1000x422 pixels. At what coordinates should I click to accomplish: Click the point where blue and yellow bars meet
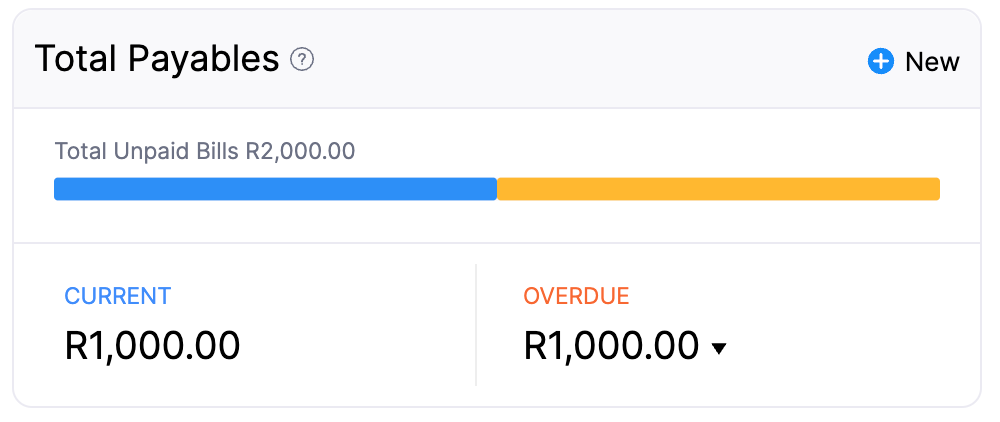click(x=497, y=189)
